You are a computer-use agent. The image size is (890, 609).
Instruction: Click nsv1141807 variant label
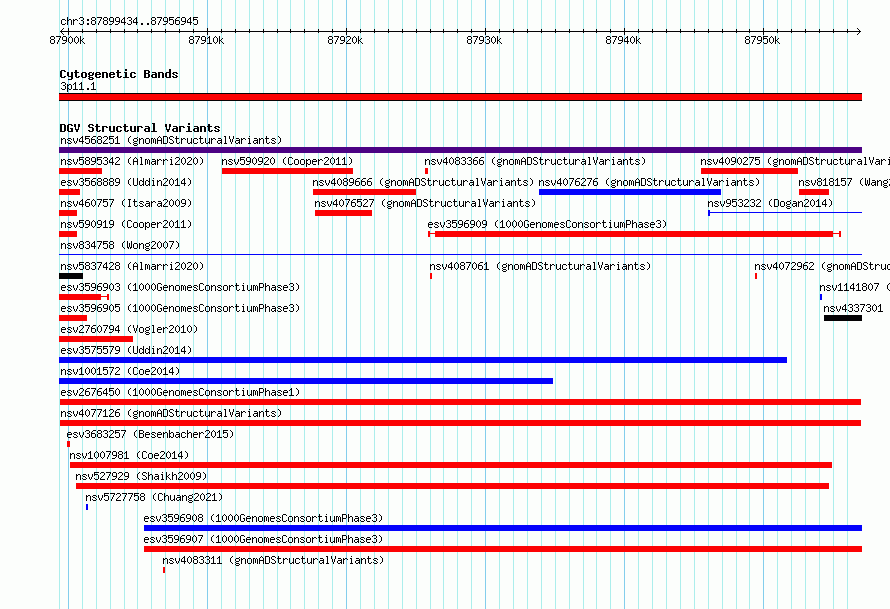[x=854, y=287]
